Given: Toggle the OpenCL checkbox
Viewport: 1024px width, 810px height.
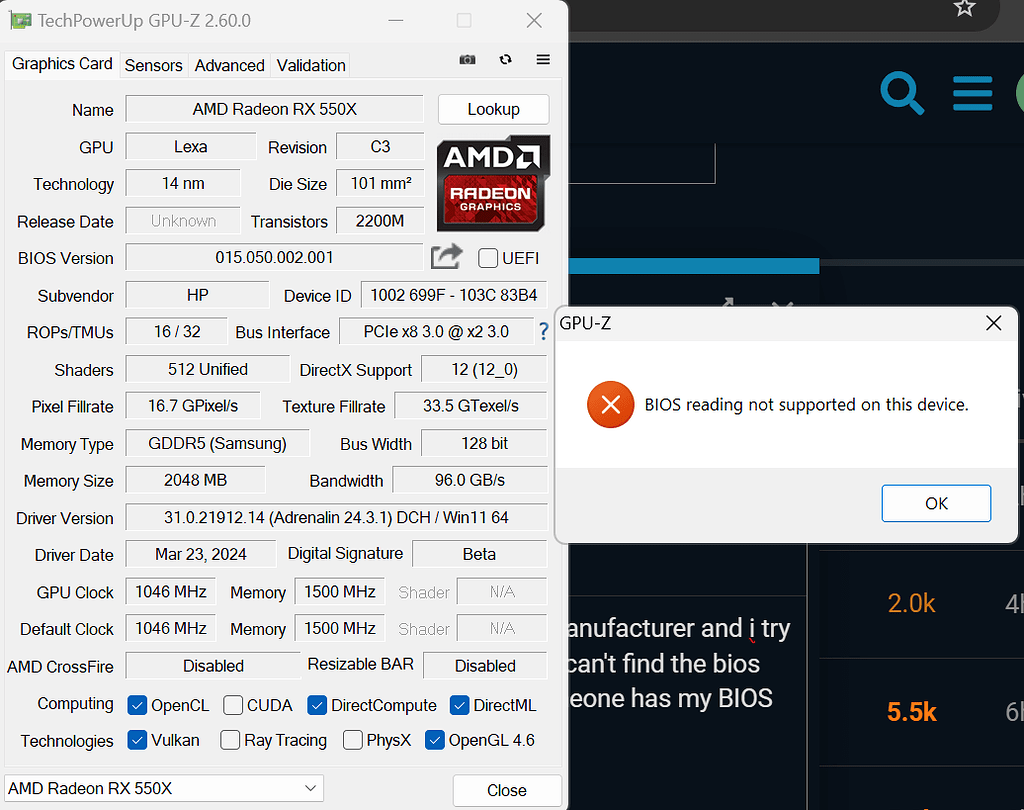Looking at the screenshot, I should [x=137, y=705].
